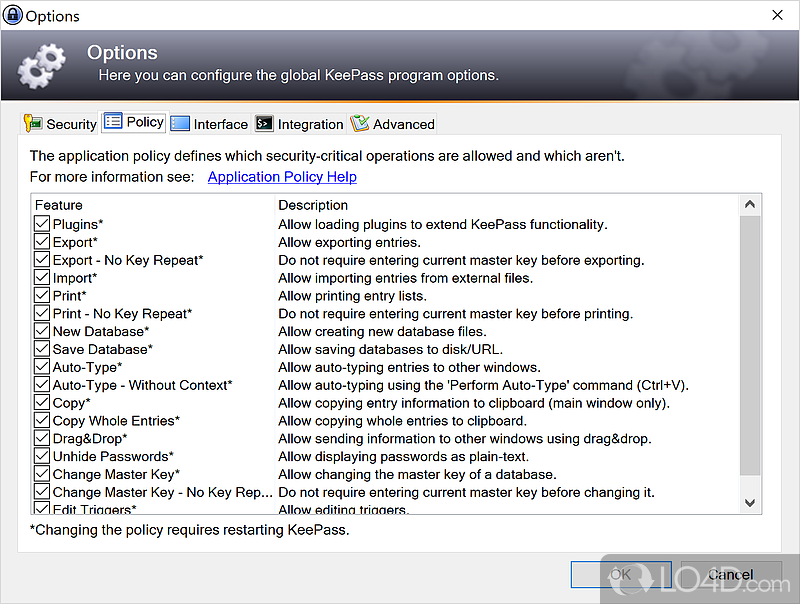Click the Interface tab window icon
Viewport: 800px width, 604px height.
click(180, 124)
